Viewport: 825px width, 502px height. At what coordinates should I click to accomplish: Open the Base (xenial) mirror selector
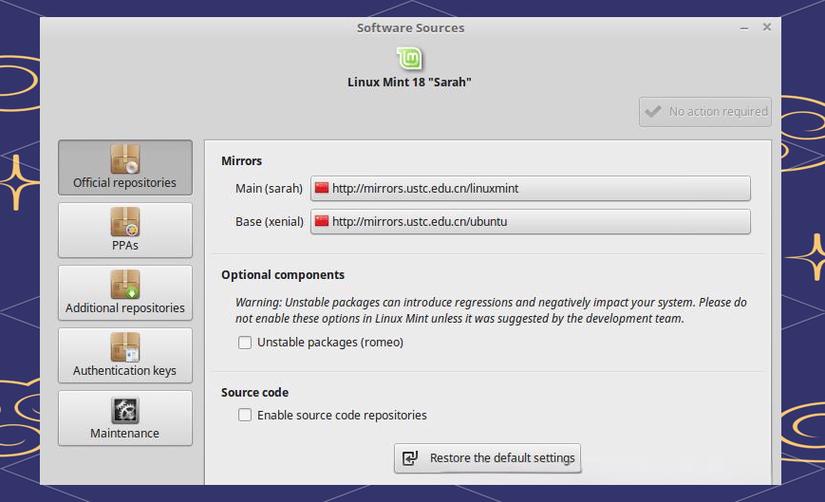(530, 222)
